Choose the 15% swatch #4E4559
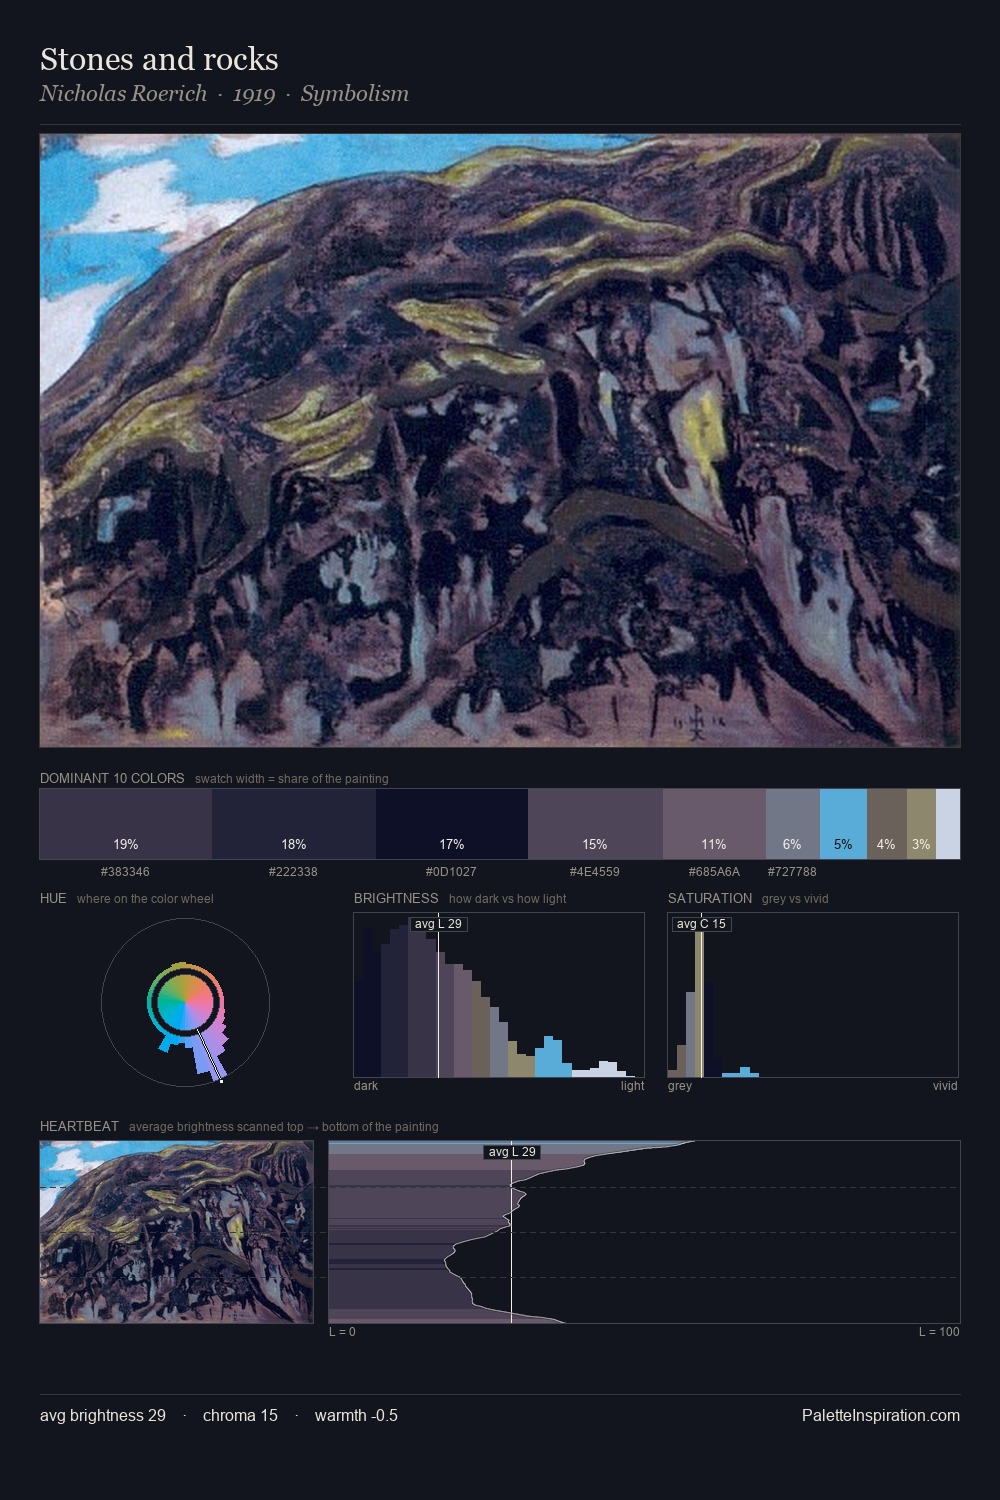Image resolution: width=1000 pixels, height=1500 pixels. click(x=595, y=824)
